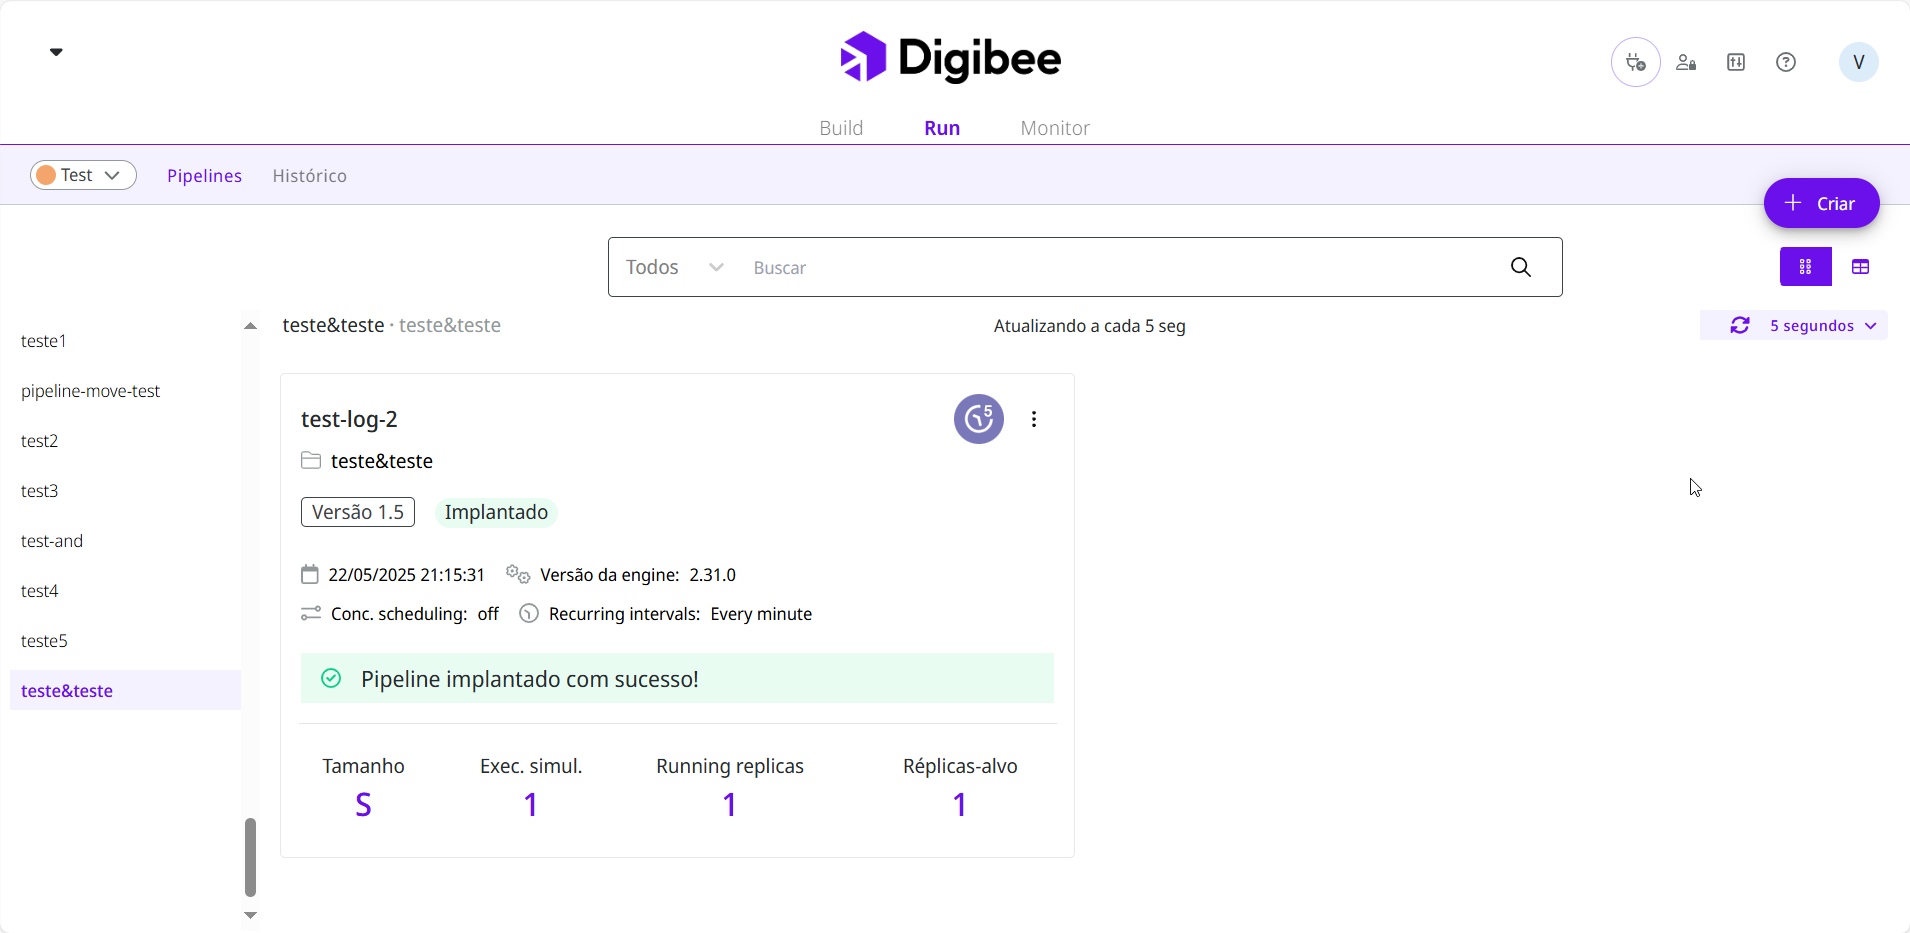The height and width of the screenshot is (933, 1910).
Task: Select pipeline-move-test in the project list
Action: pyautogui.click(x=90, y=391)
